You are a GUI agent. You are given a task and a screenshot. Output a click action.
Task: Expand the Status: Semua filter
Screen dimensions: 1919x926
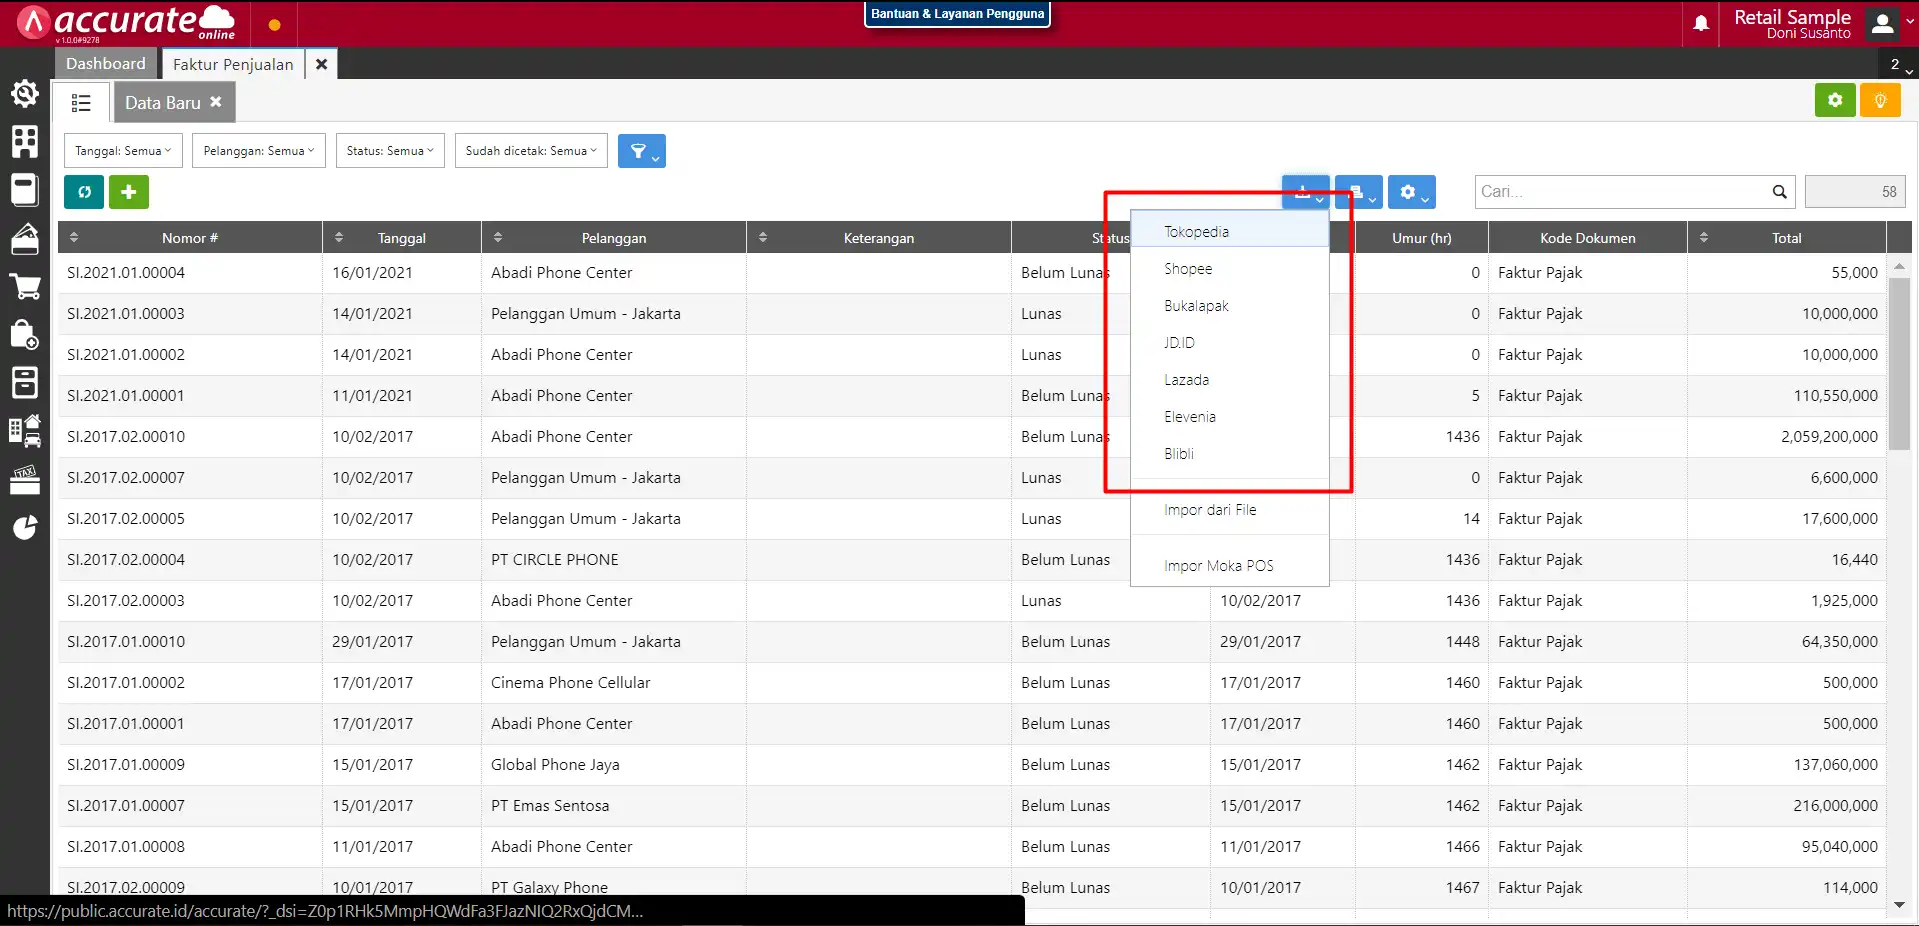coord(390,151)
